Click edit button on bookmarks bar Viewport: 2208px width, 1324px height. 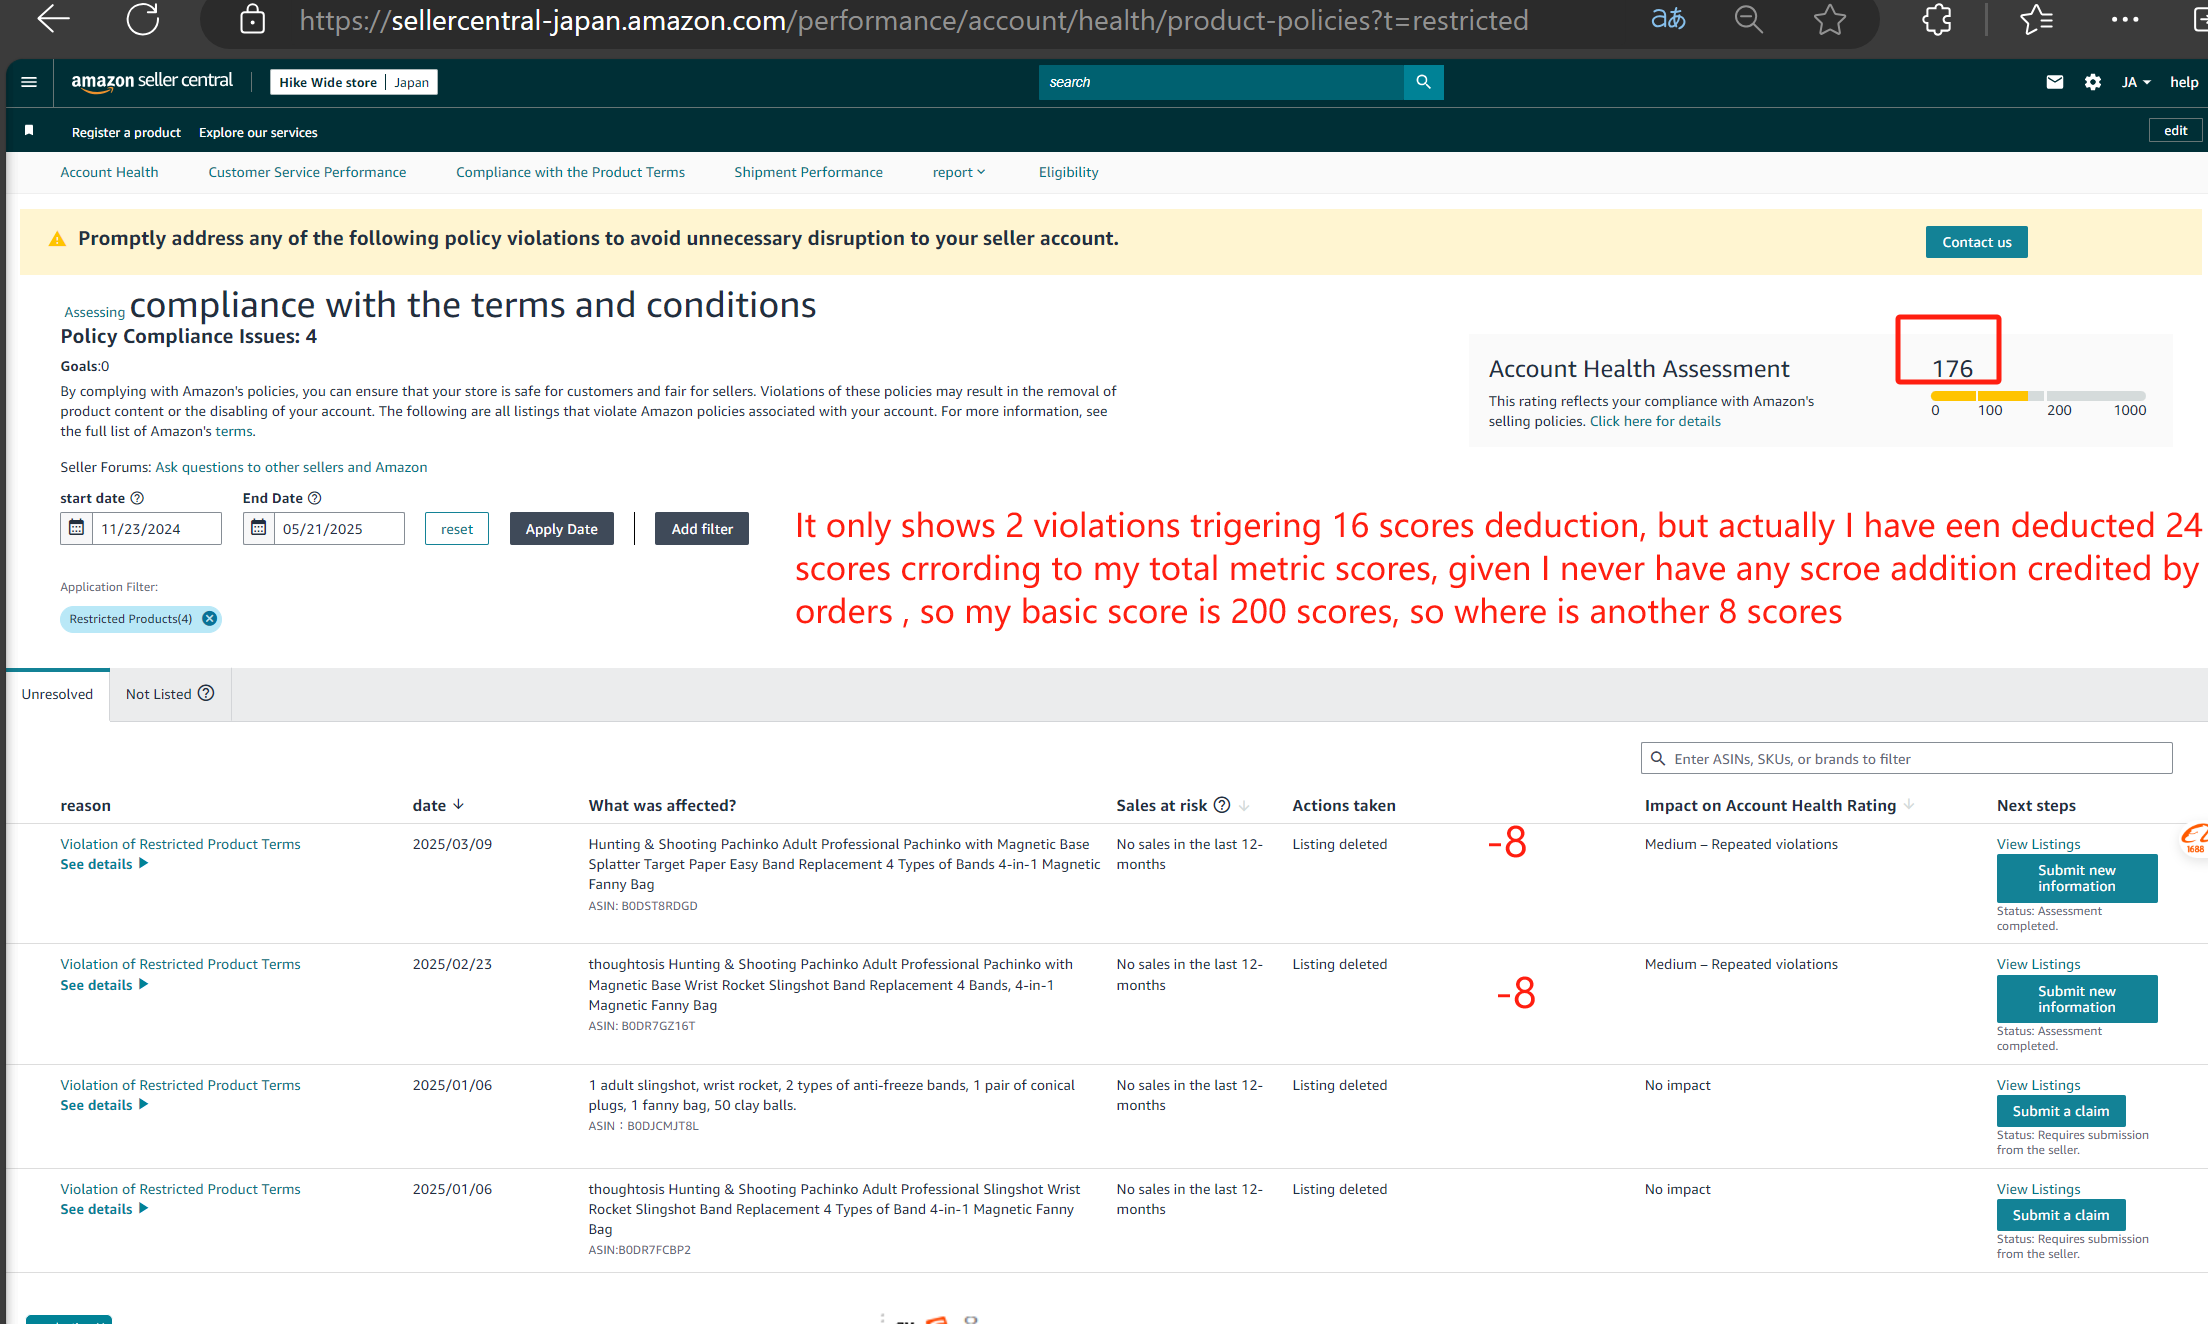pos(2175,131)
